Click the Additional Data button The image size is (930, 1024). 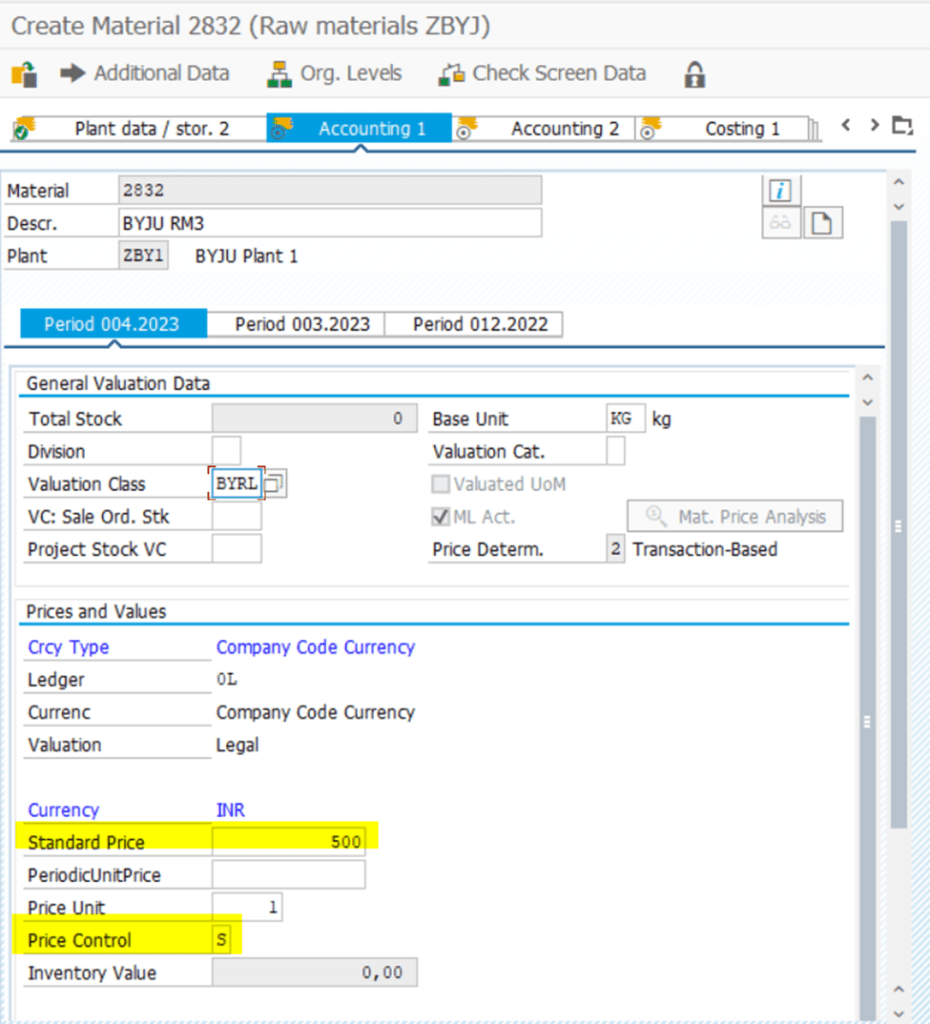(x=145, y=74)
